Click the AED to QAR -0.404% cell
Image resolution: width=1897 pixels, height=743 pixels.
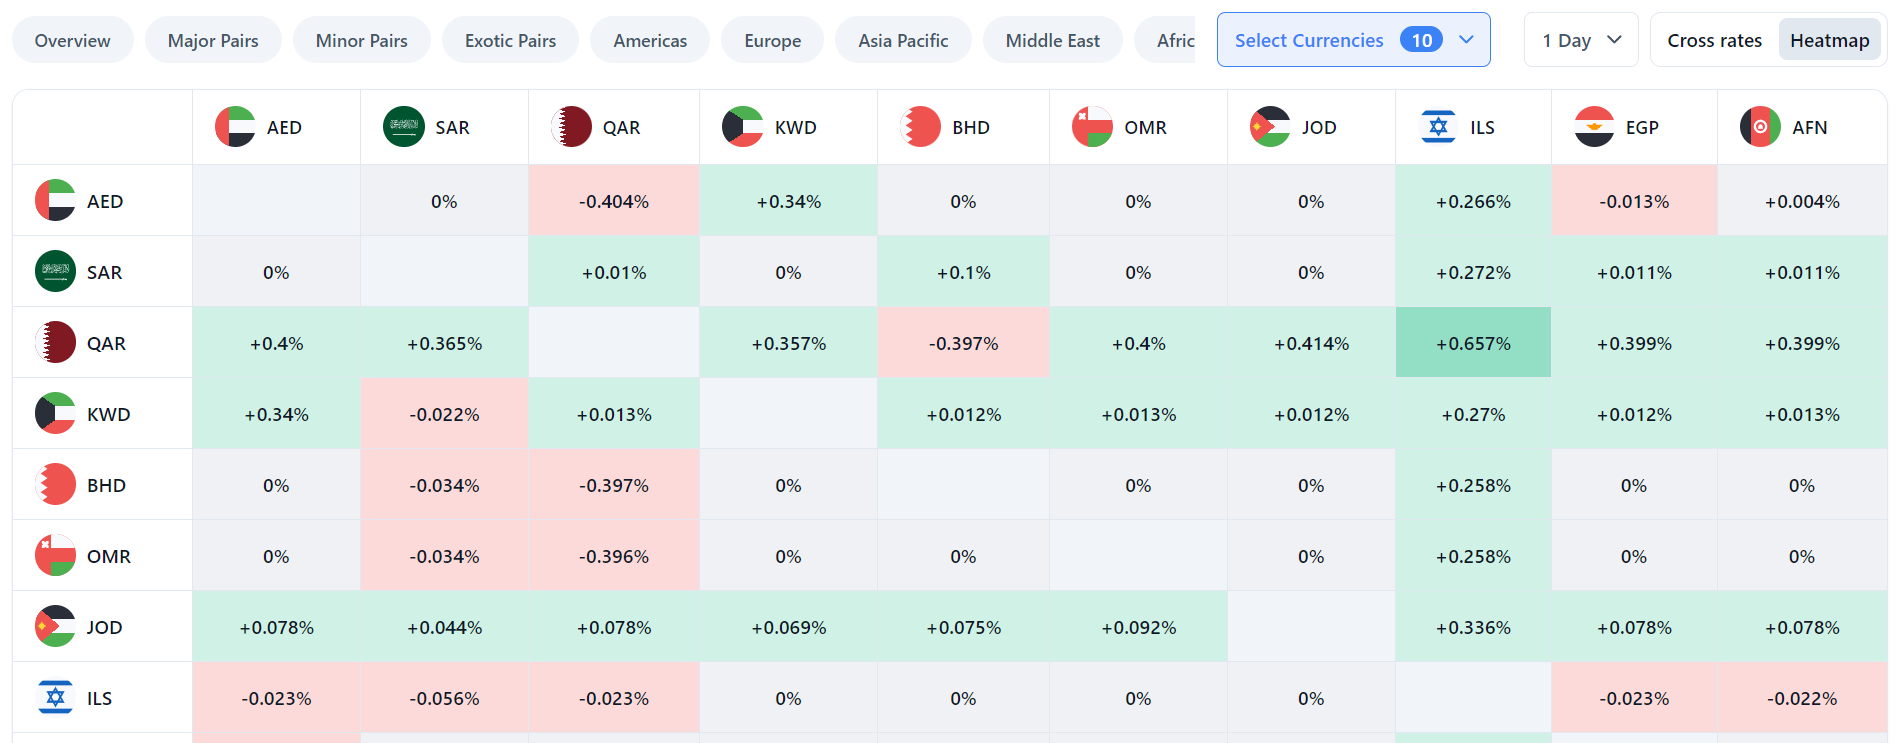coord(613,201)
